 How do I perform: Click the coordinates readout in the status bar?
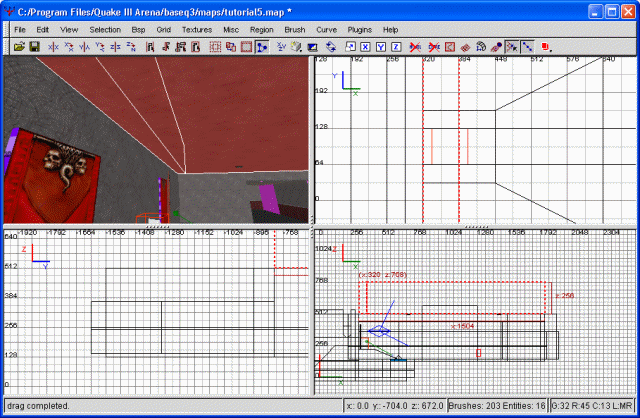pyautogui.click(x=395, y=406)
